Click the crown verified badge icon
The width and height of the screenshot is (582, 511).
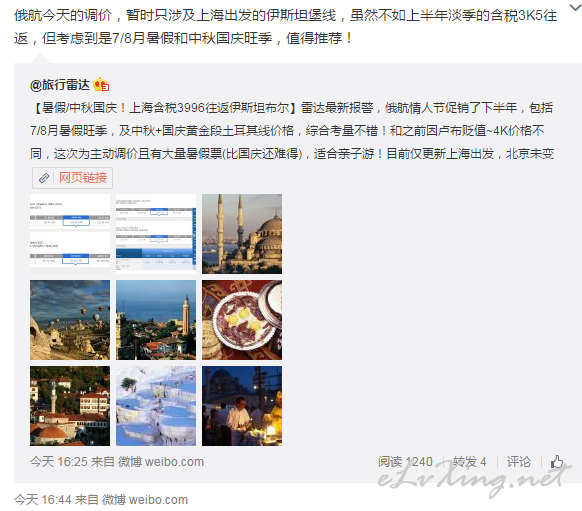point(101,85)
